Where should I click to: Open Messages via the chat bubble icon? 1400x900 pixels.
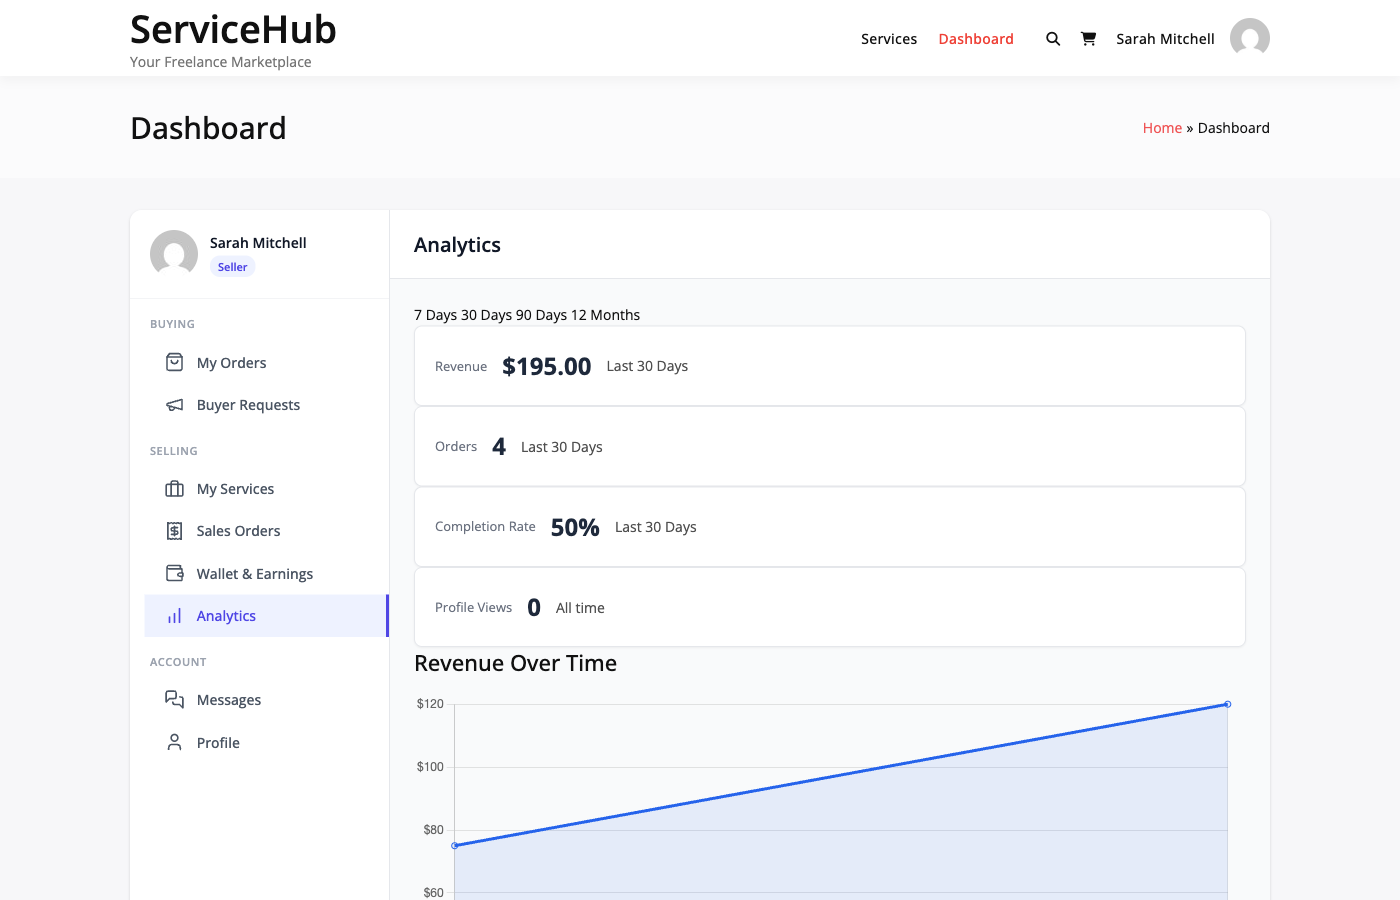point(174,699)
